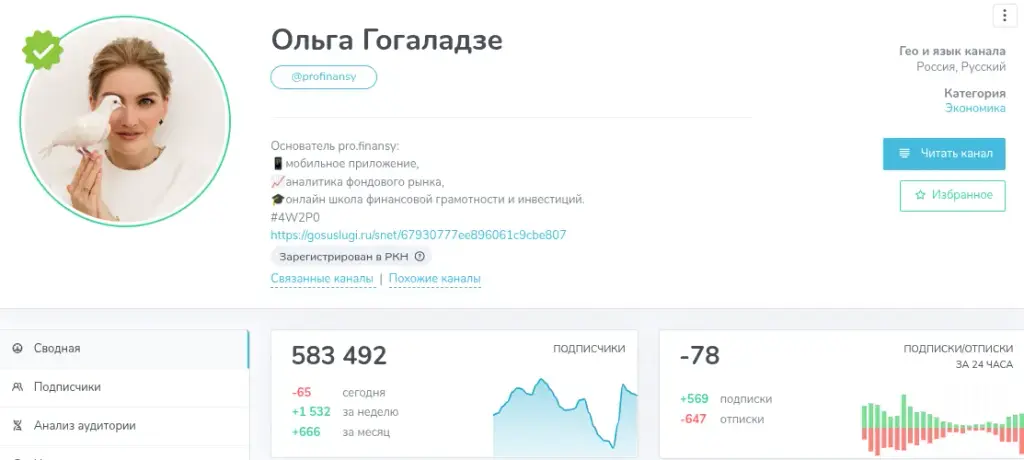This screenshot has width=1024, height=460.
Task: Click the +666 за месяц value
Action: 306,431
